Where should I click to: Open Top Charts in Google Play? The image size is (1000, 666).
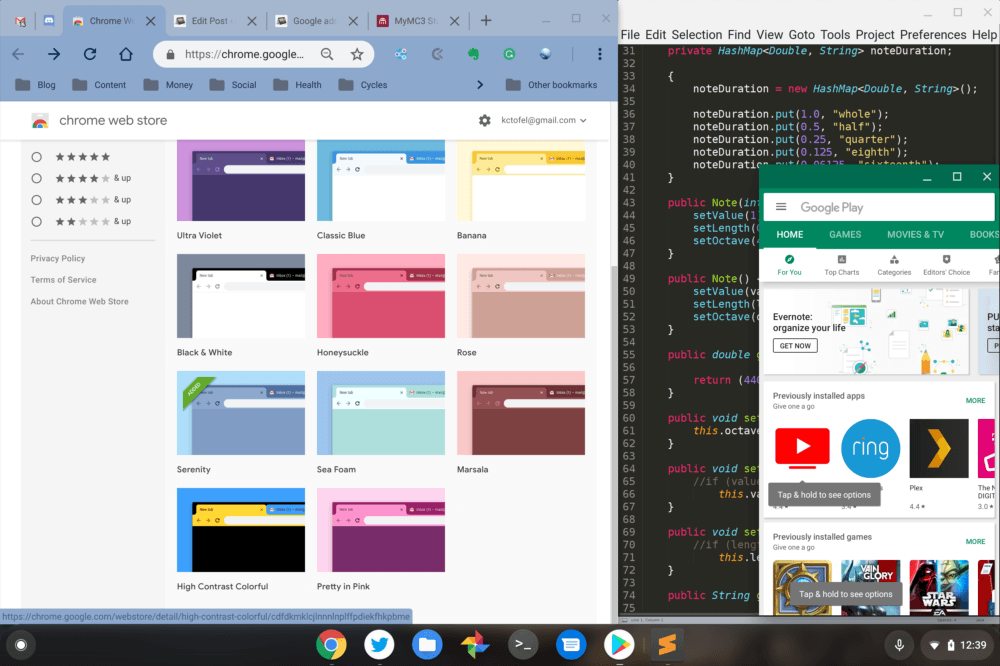click(842, 265)
